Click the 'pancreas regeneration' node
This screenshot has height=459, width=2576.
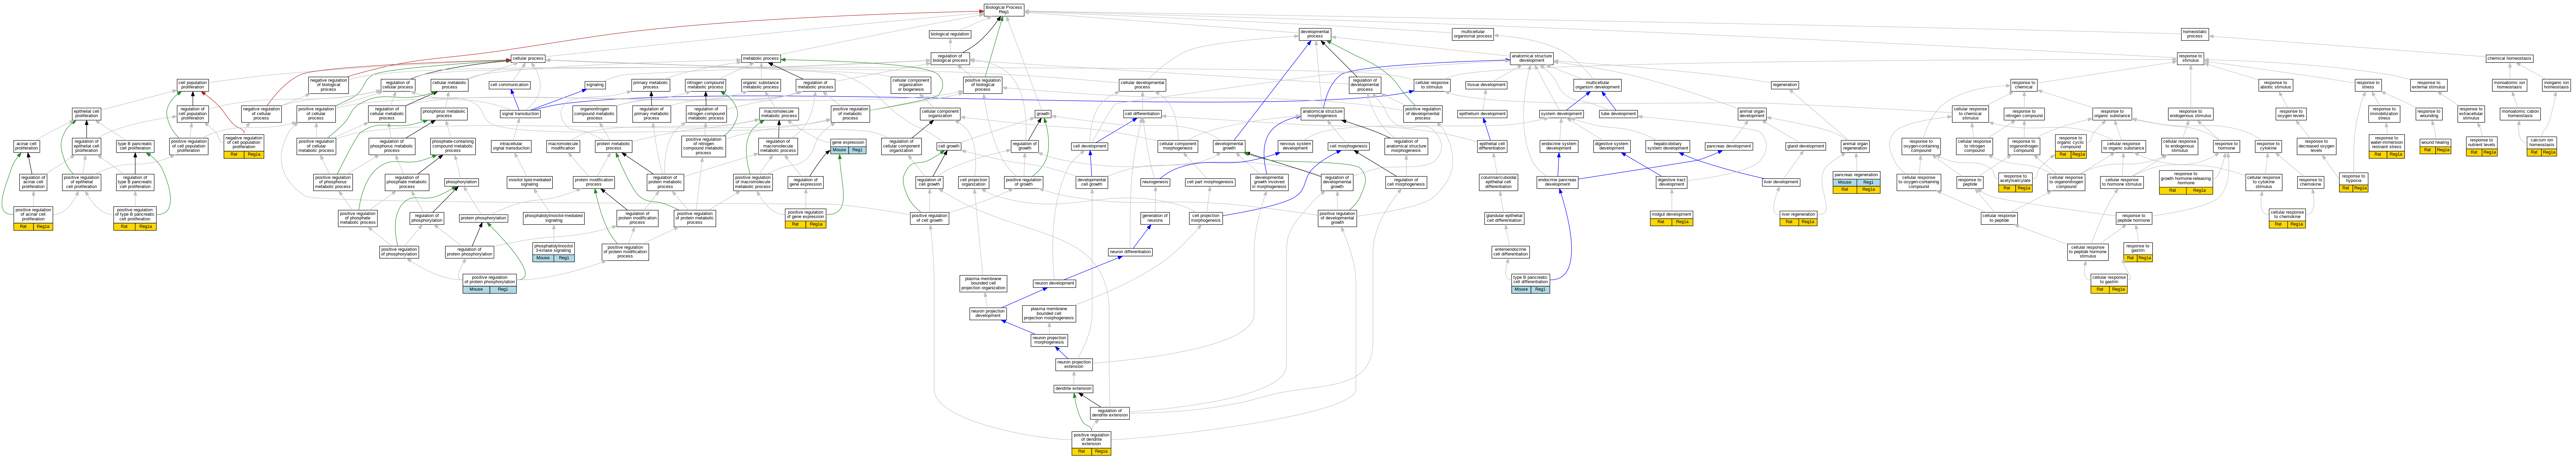(1856, 182)
